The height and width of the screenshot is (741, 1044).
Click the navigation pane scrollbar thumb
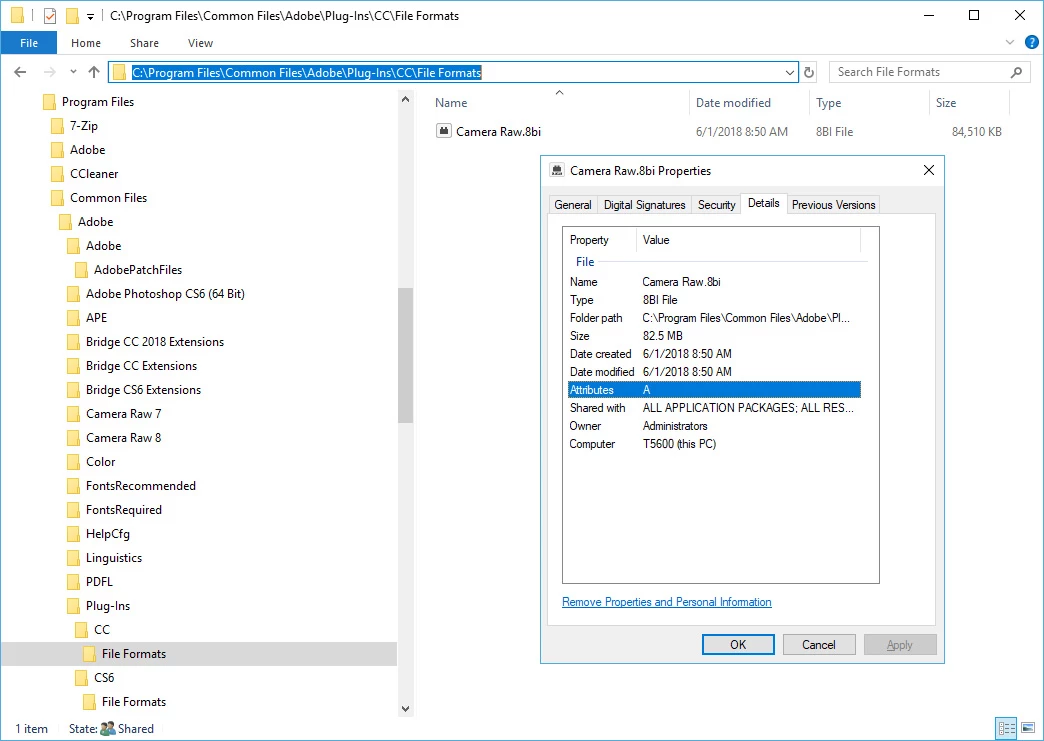pyautogui.click(x=405, y=356)
